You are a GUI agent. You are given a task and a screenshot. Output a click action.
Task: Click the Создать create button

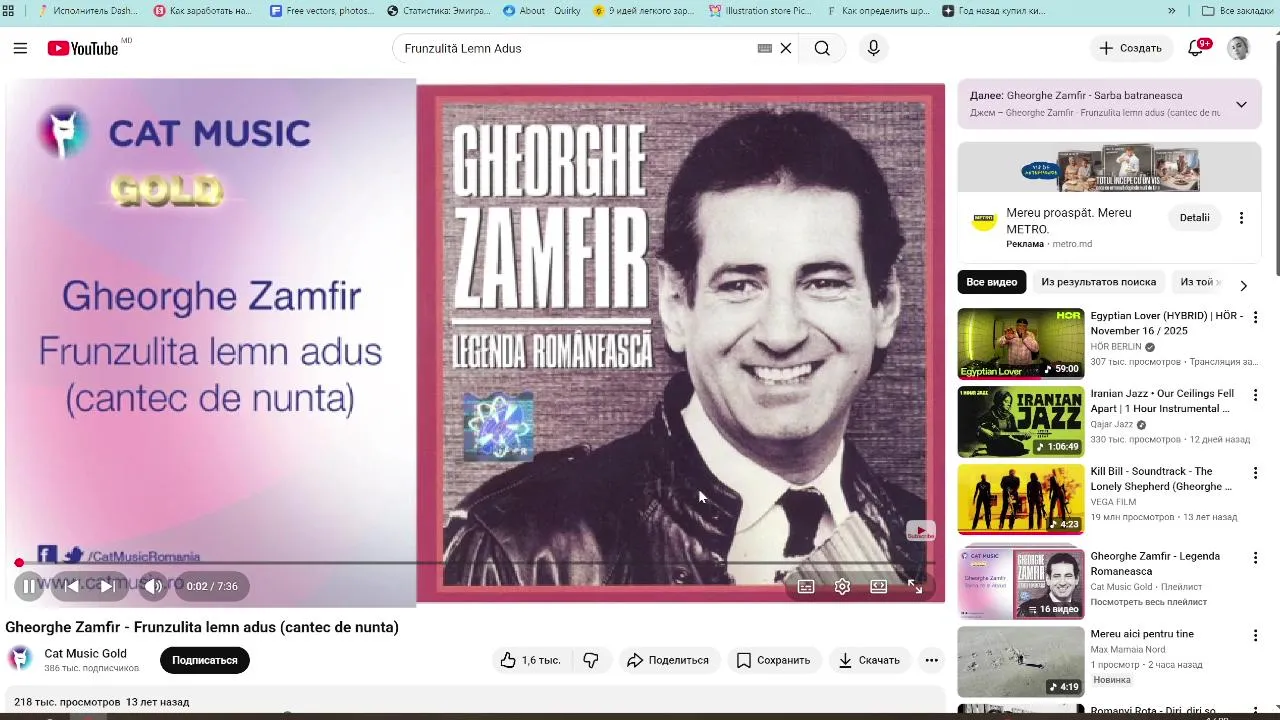point(1130,48)
